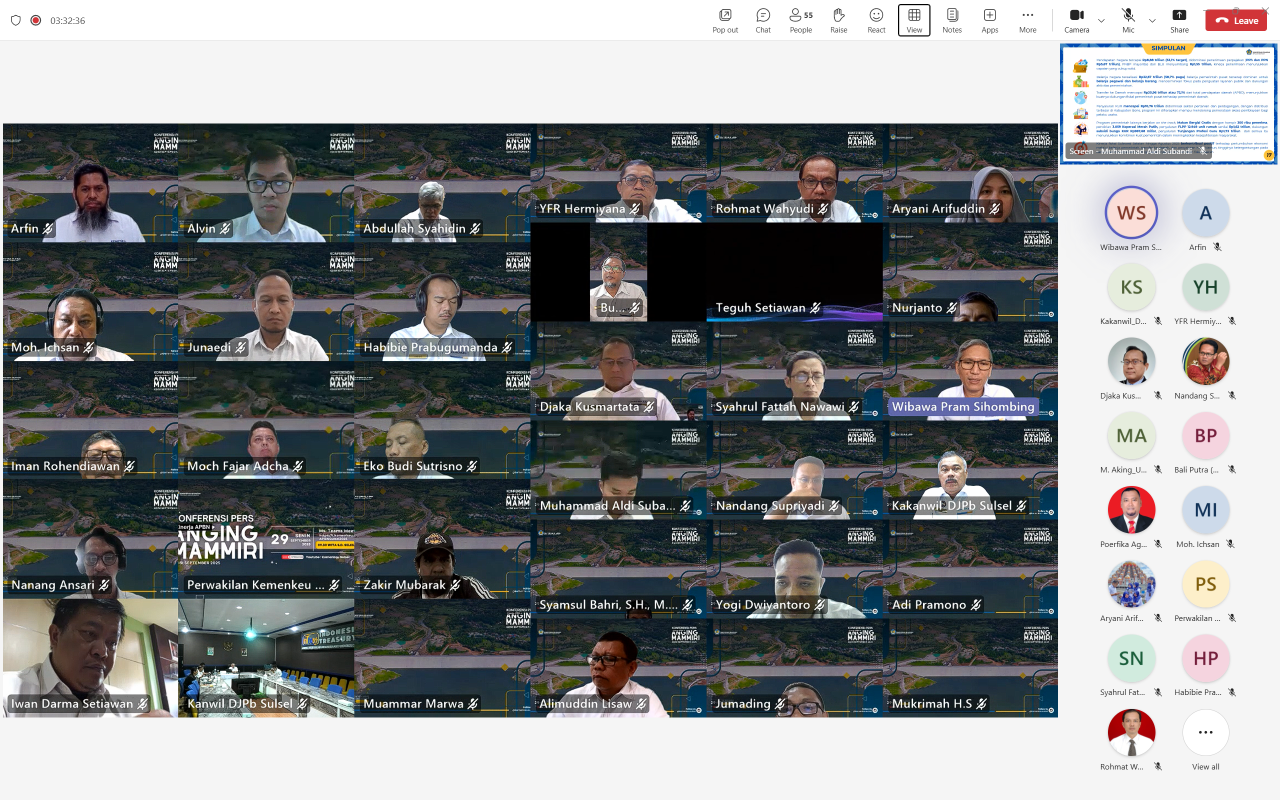Raise your hand in the meeting
Screen dimensions: 1280x800
[838, 20]
